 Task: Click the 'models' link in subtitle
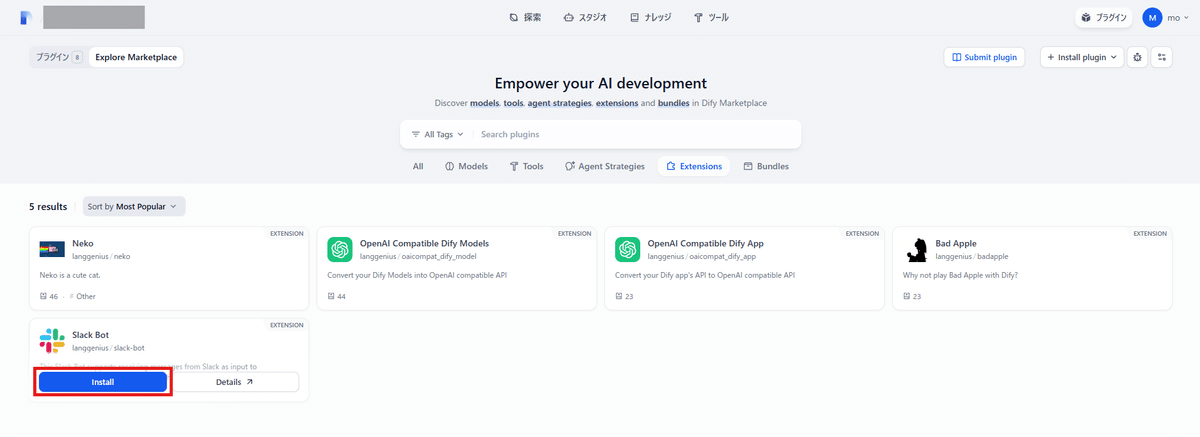coord(484,103)
